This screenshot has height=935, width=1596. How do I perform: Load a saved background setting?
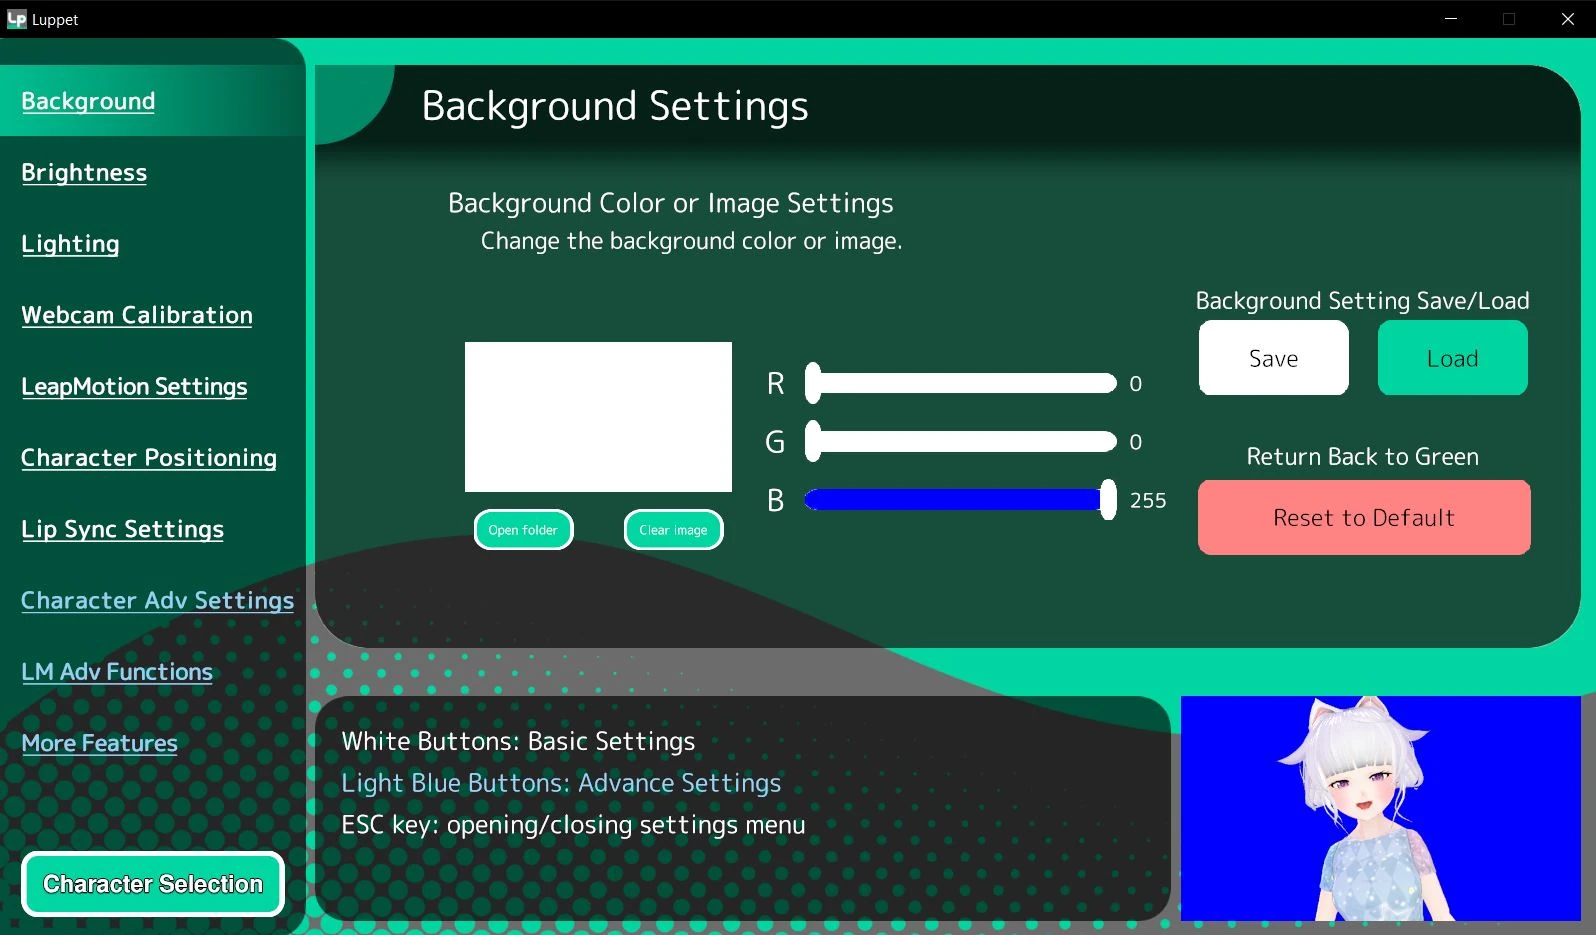click(1452, 358)
